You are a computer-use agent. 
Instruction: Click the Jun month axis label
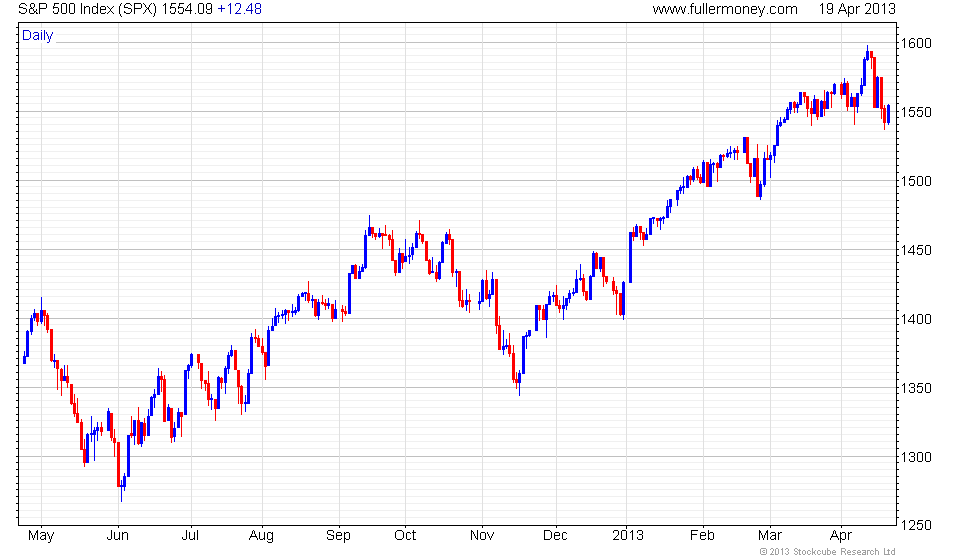tap(118, 536)
